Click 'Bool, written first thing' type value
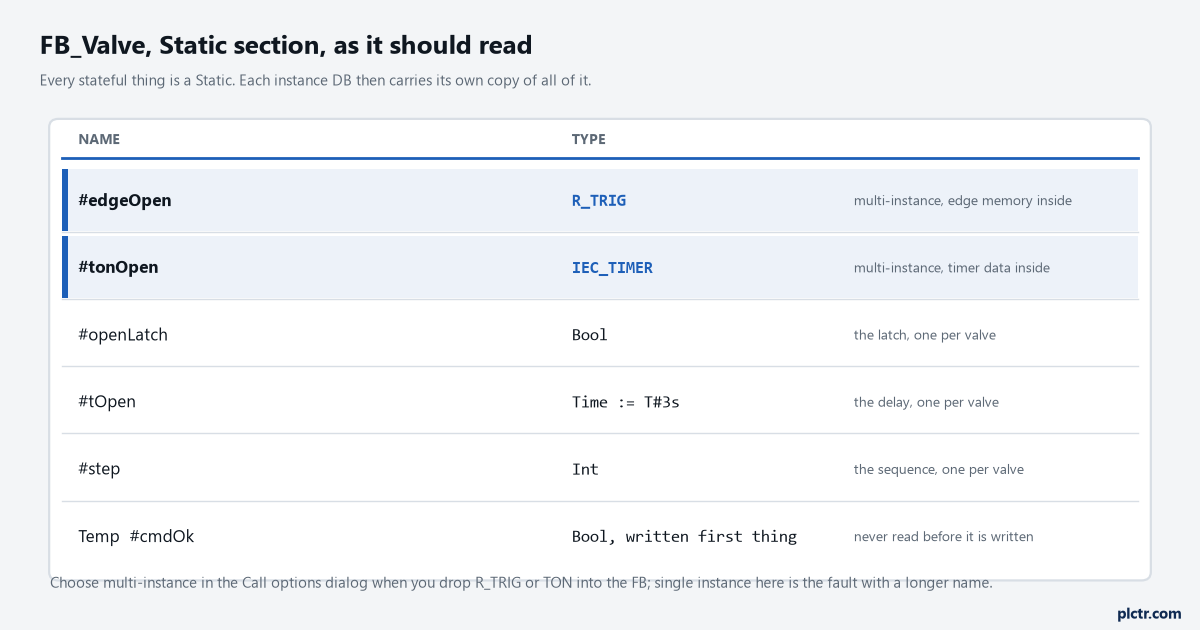This screenshot has width=1200, height=630. (684, 536)
